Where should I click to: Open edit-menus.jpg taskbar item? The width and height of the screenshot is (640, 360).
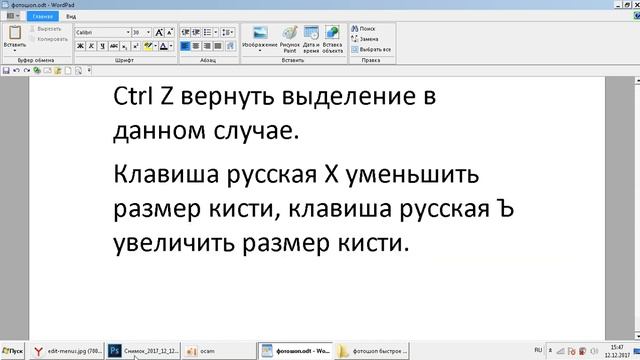pos(67,351)
